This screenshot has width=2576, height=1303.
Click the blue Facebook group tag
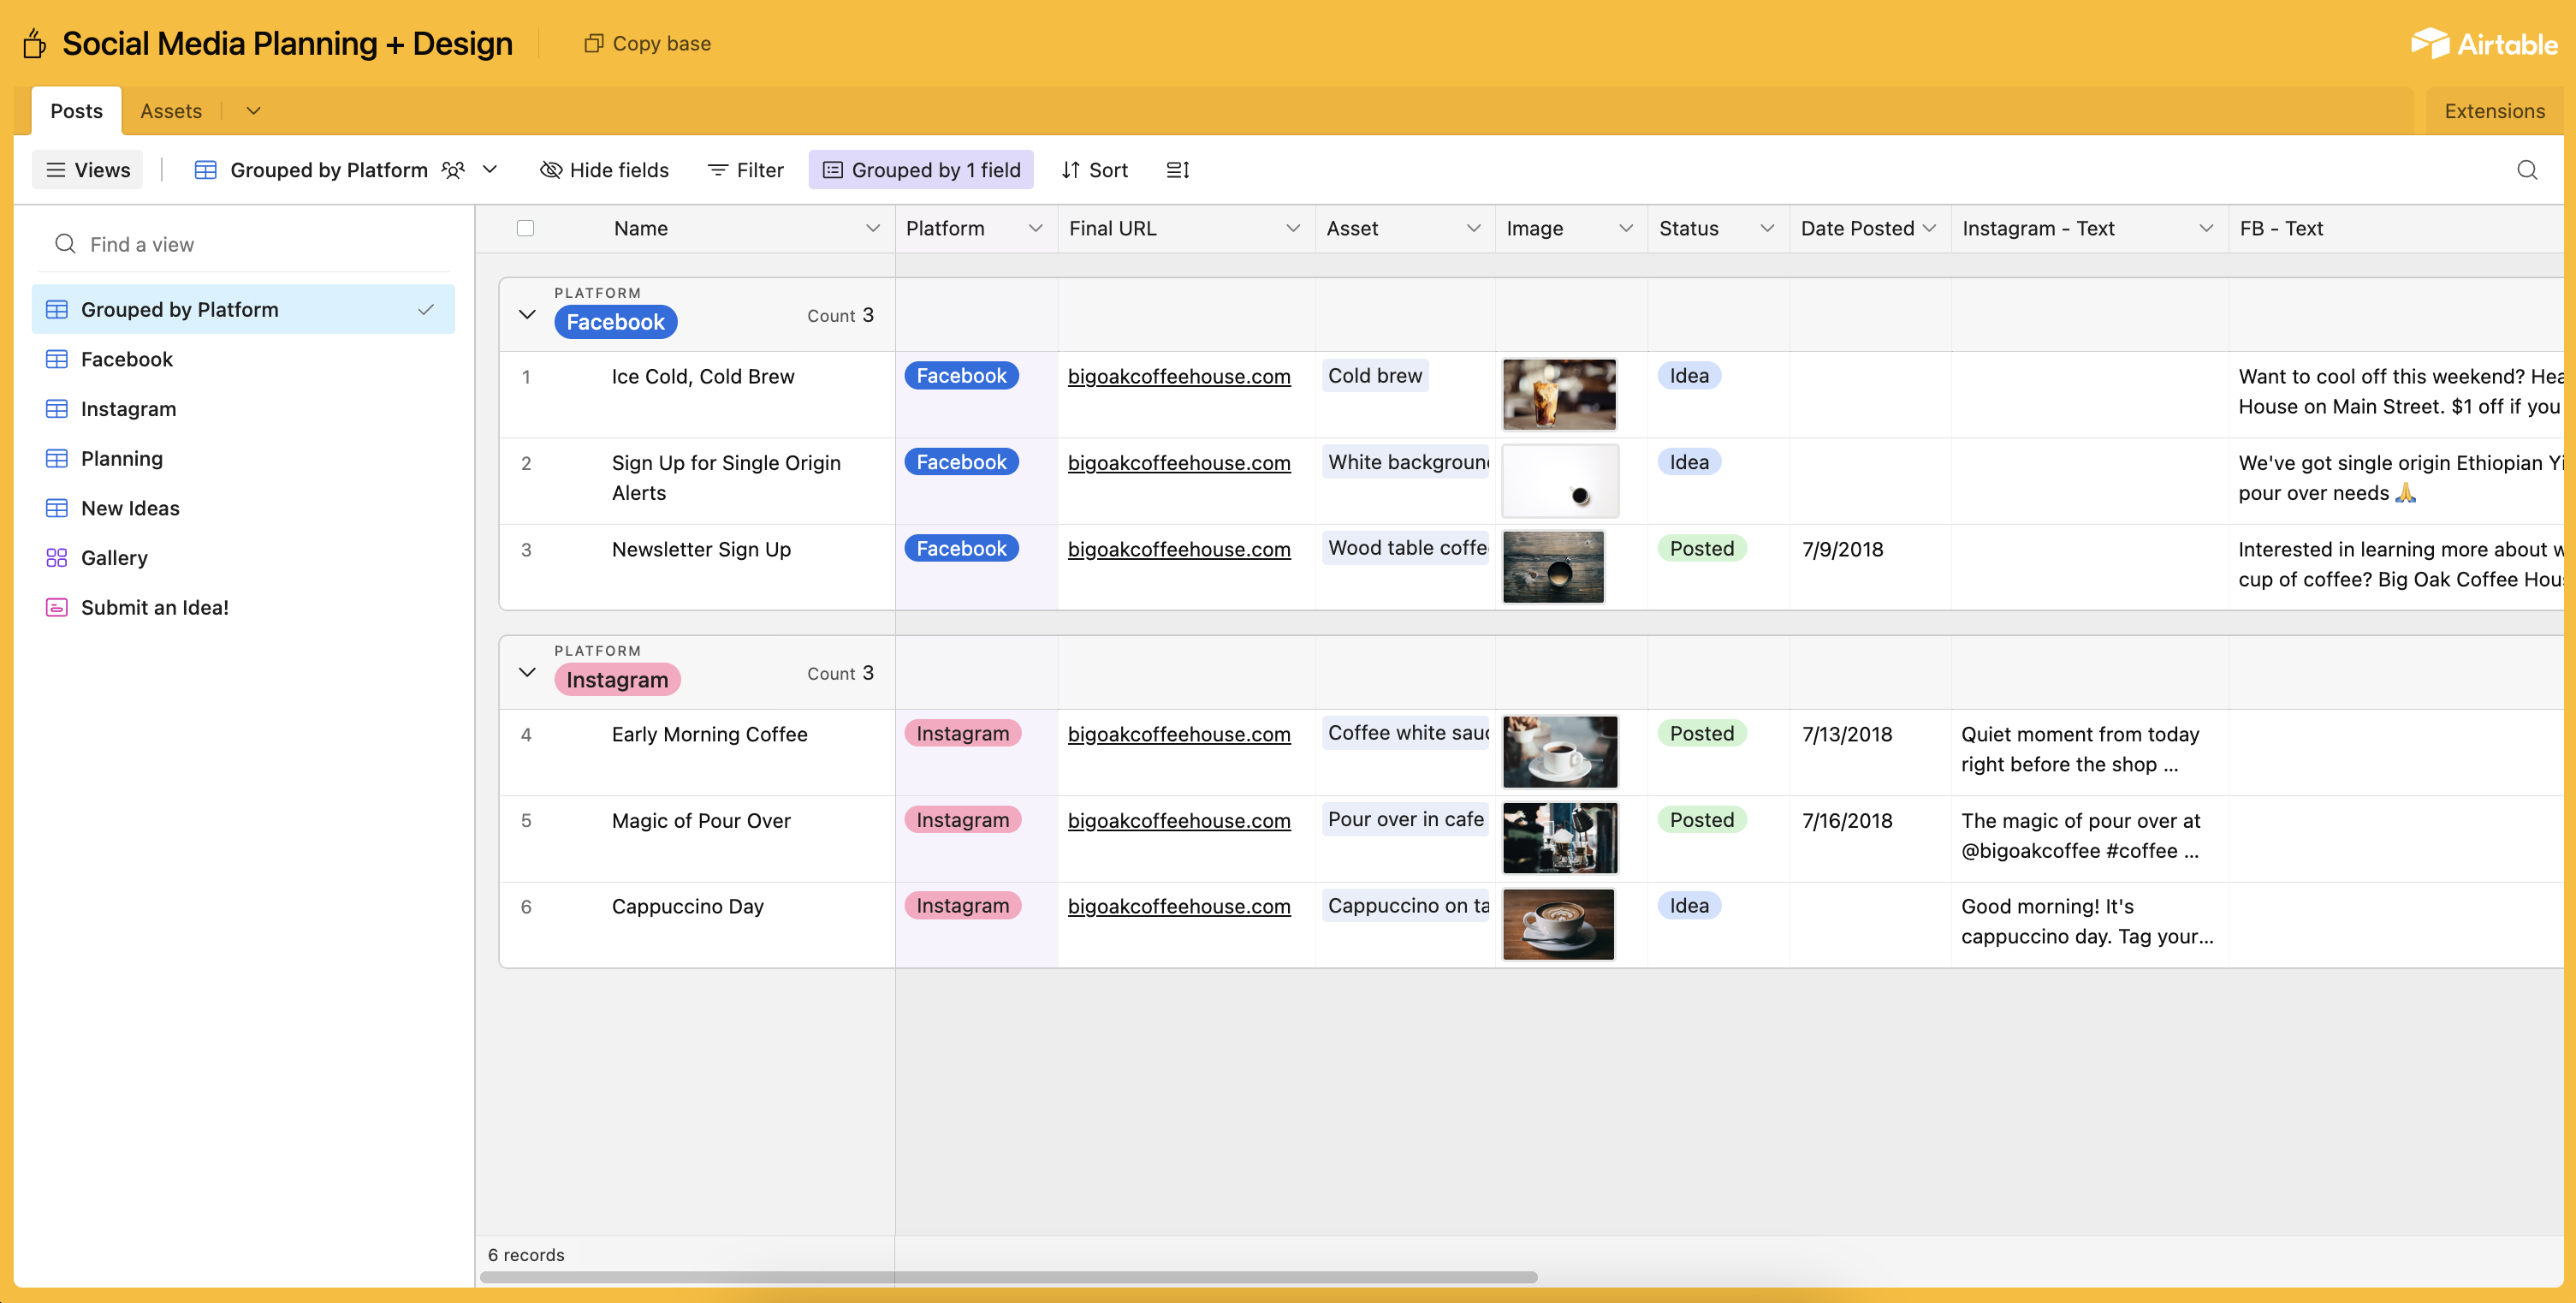pyautogui.click(x=615, y=322)
